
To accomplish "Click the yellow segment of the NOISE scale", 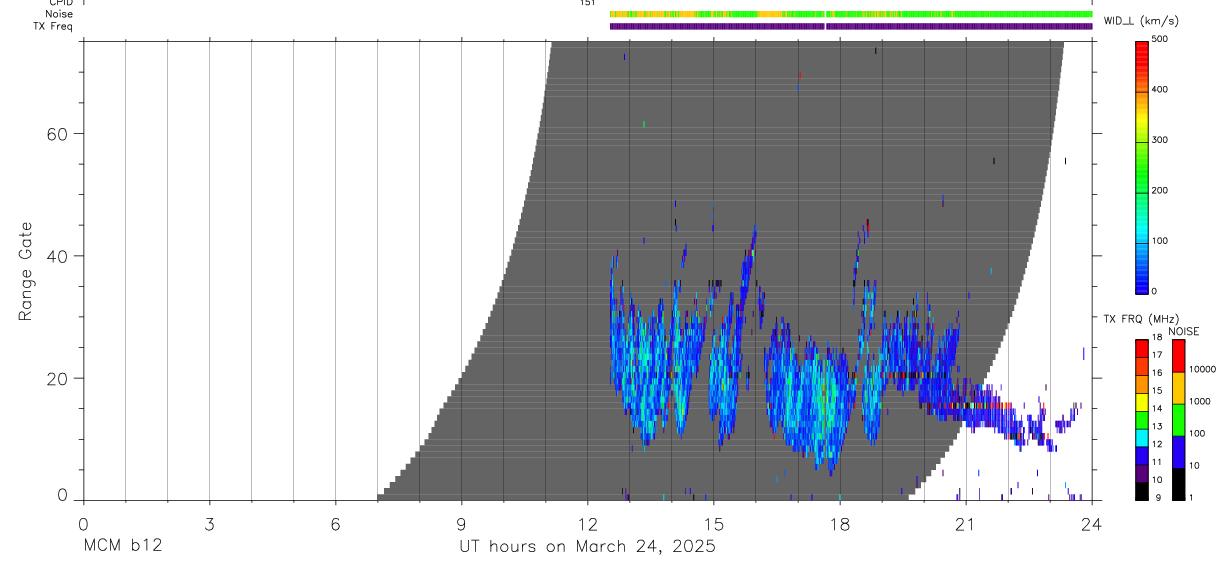I will tap(1179, 388).
